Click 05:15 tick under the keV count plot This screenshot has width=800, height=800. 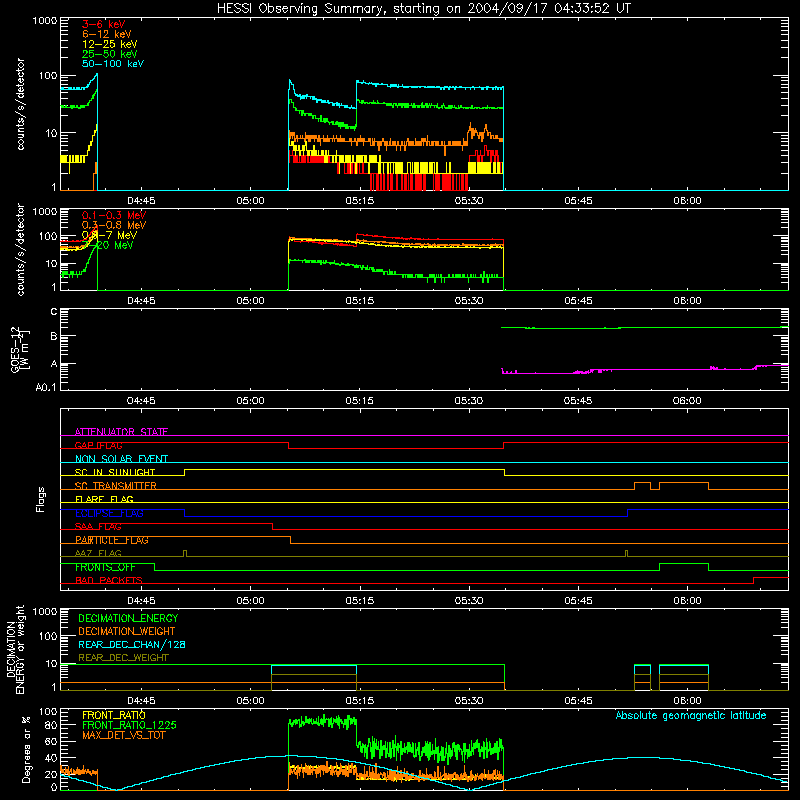point(360,201)
